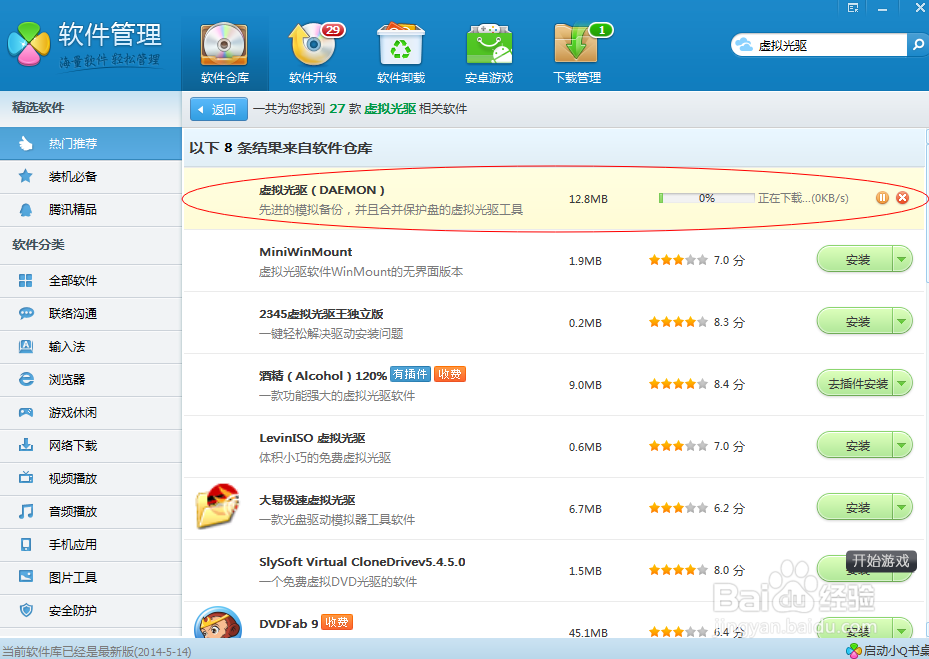Click the 装机必备 star icon
The image size is (929, 659).
coord(25,176)
